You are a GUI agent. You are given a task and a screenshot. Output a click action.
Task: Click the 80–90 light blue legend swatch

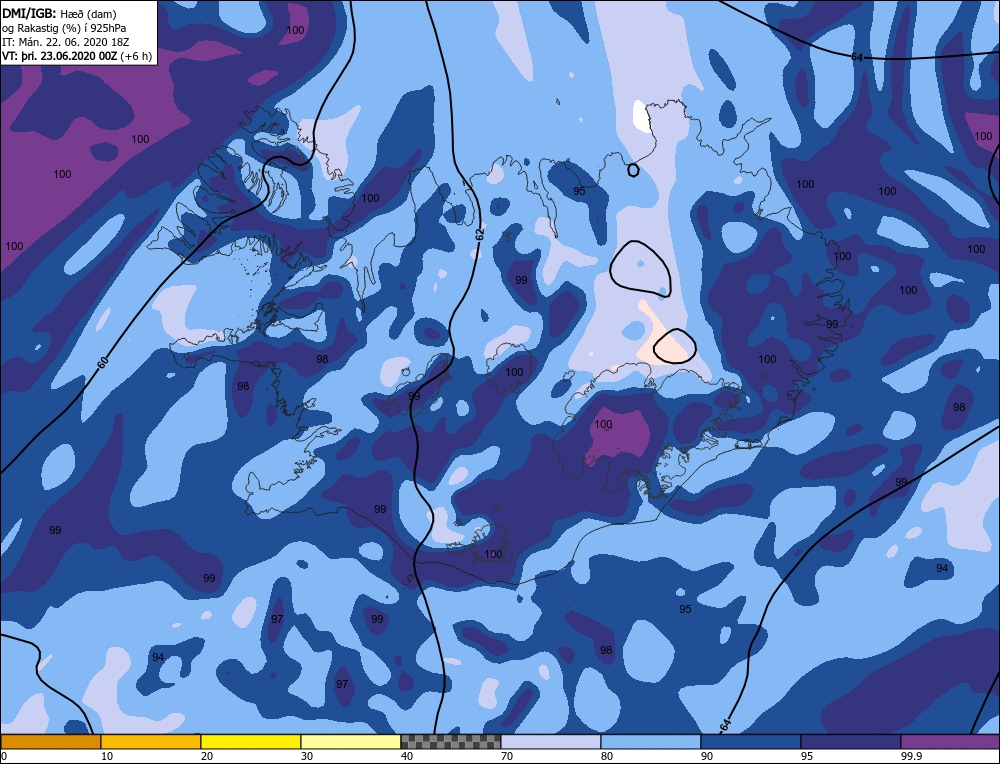(x=651, y=741)
